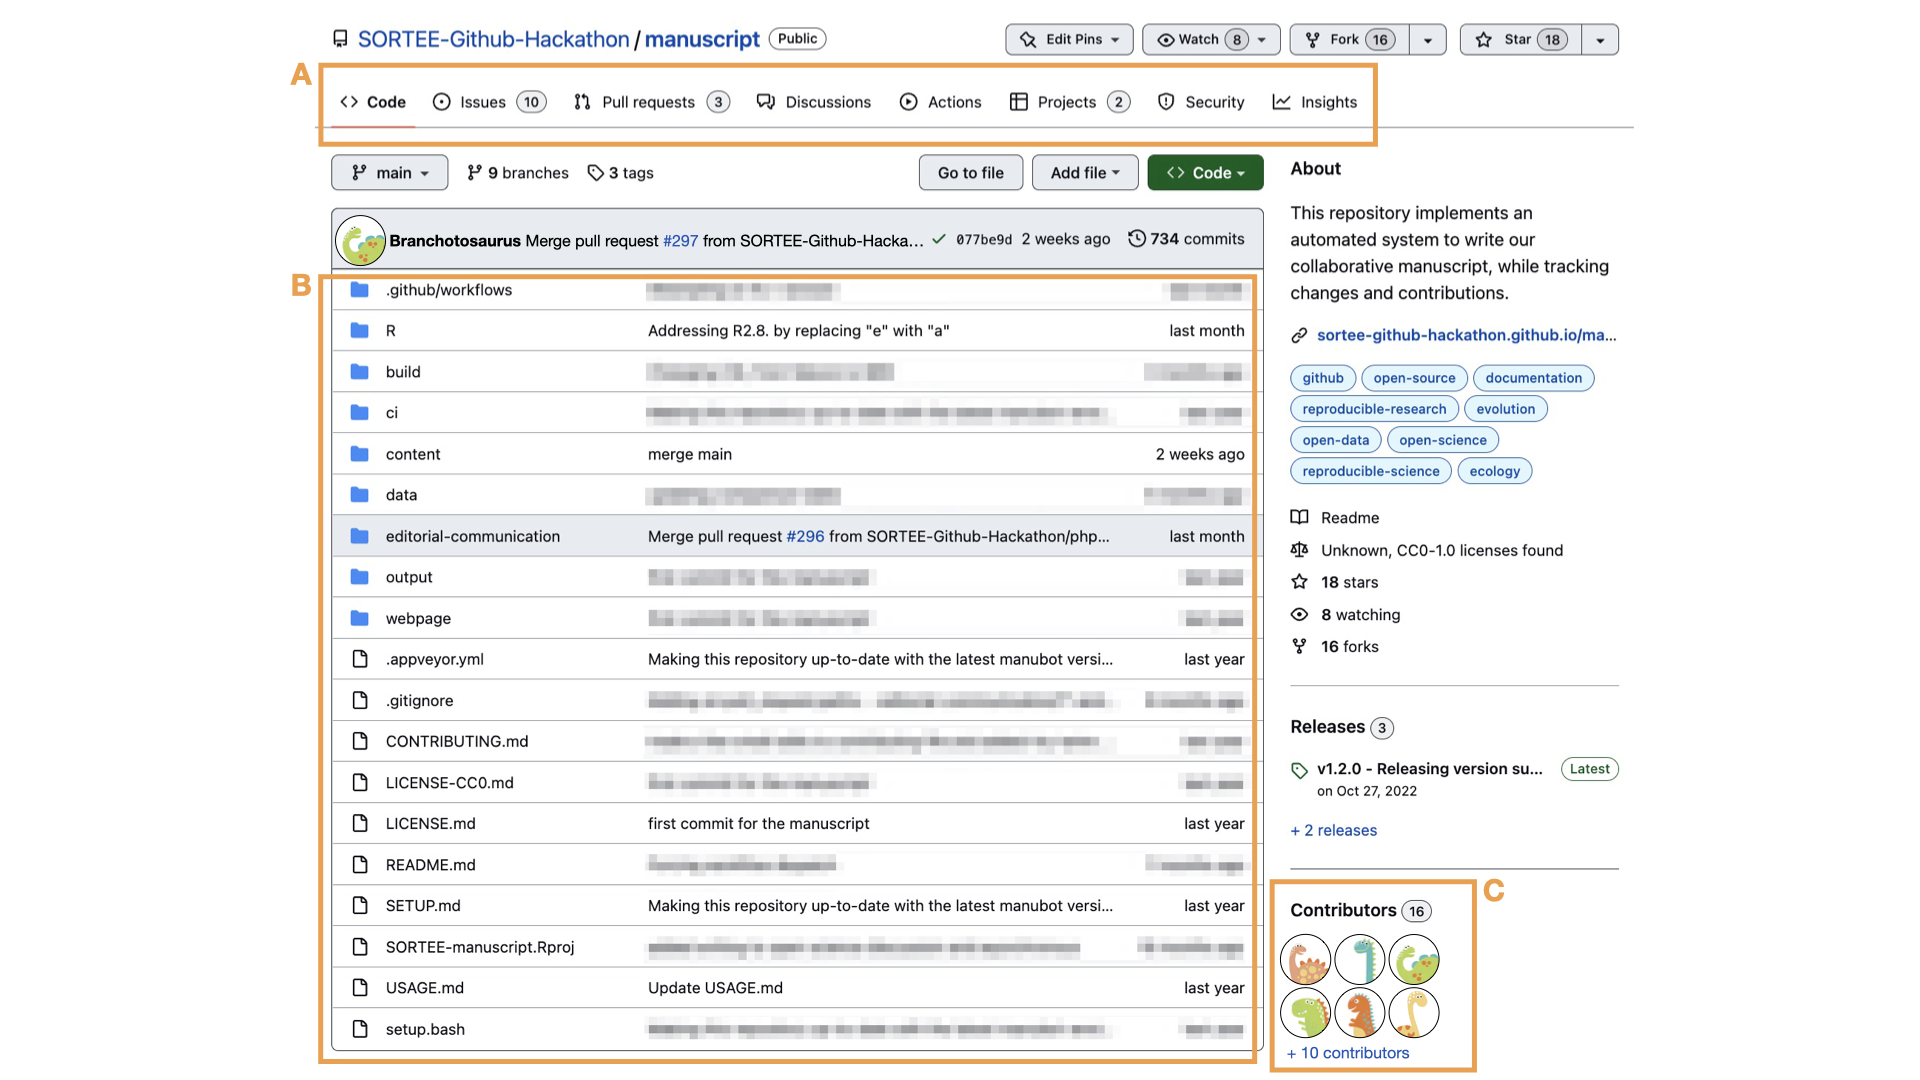Open the LICENSE.md file
This screenshot has width=1920, height=1080.
click(431, 823)
